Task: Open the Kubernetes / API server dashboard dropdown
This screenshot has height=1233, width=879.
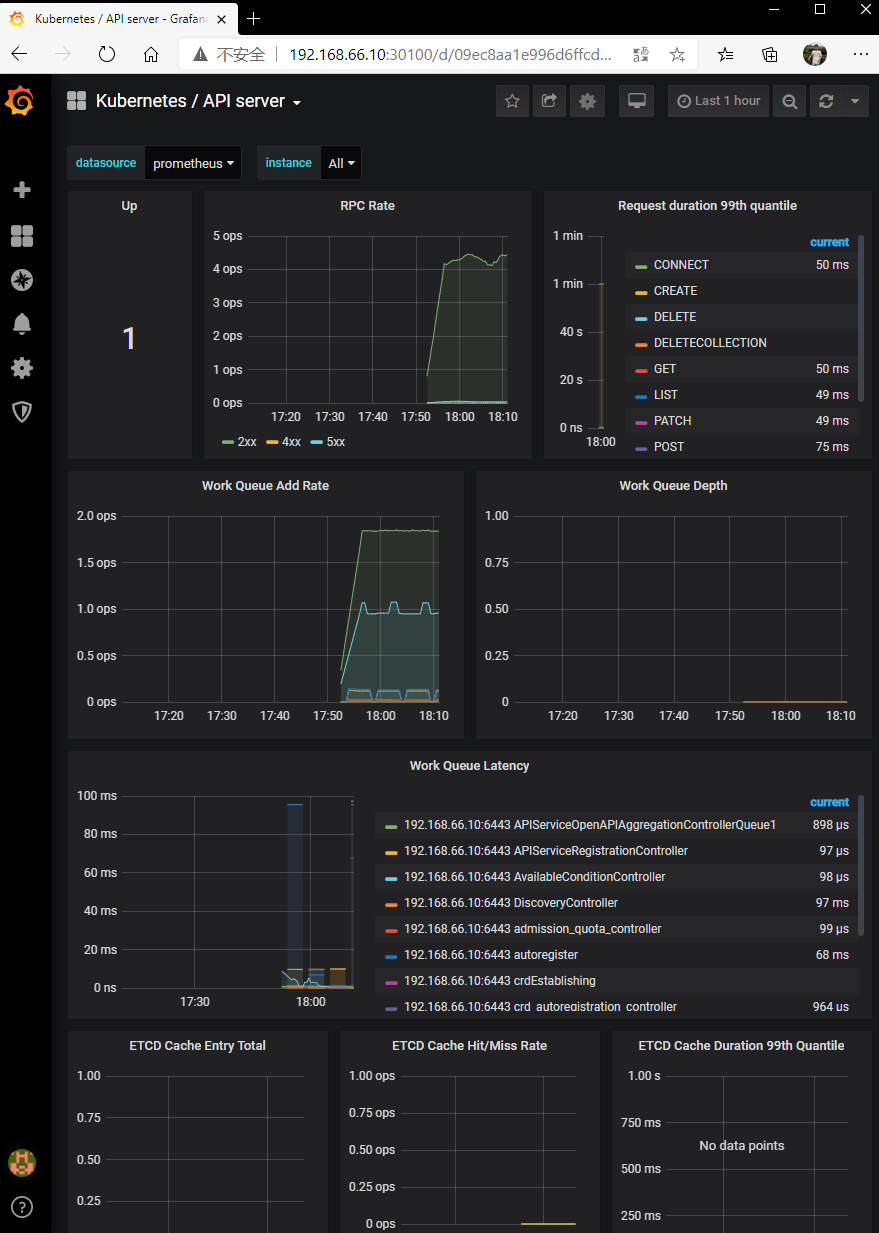Action: (x=199, y=101)
